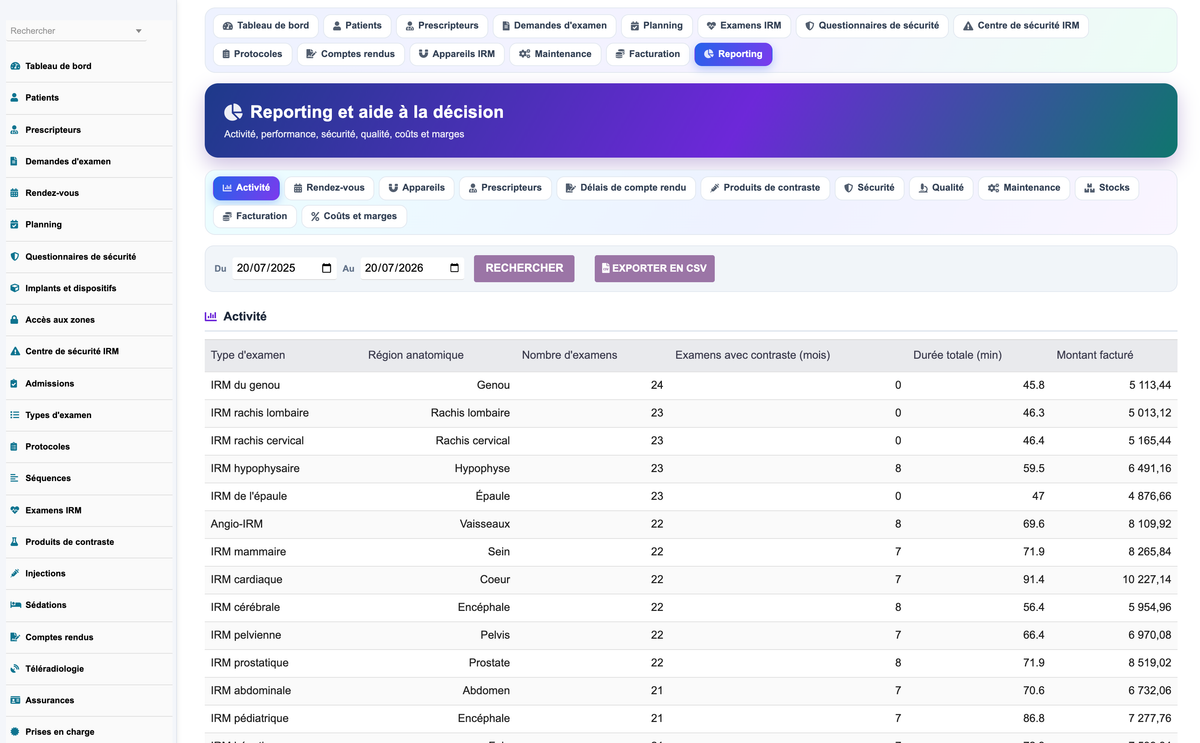Image resolution: width=1200 pixels, height=743 pixels.
Task: Open the Au date calendar picker icon
Action: (455, 268)
